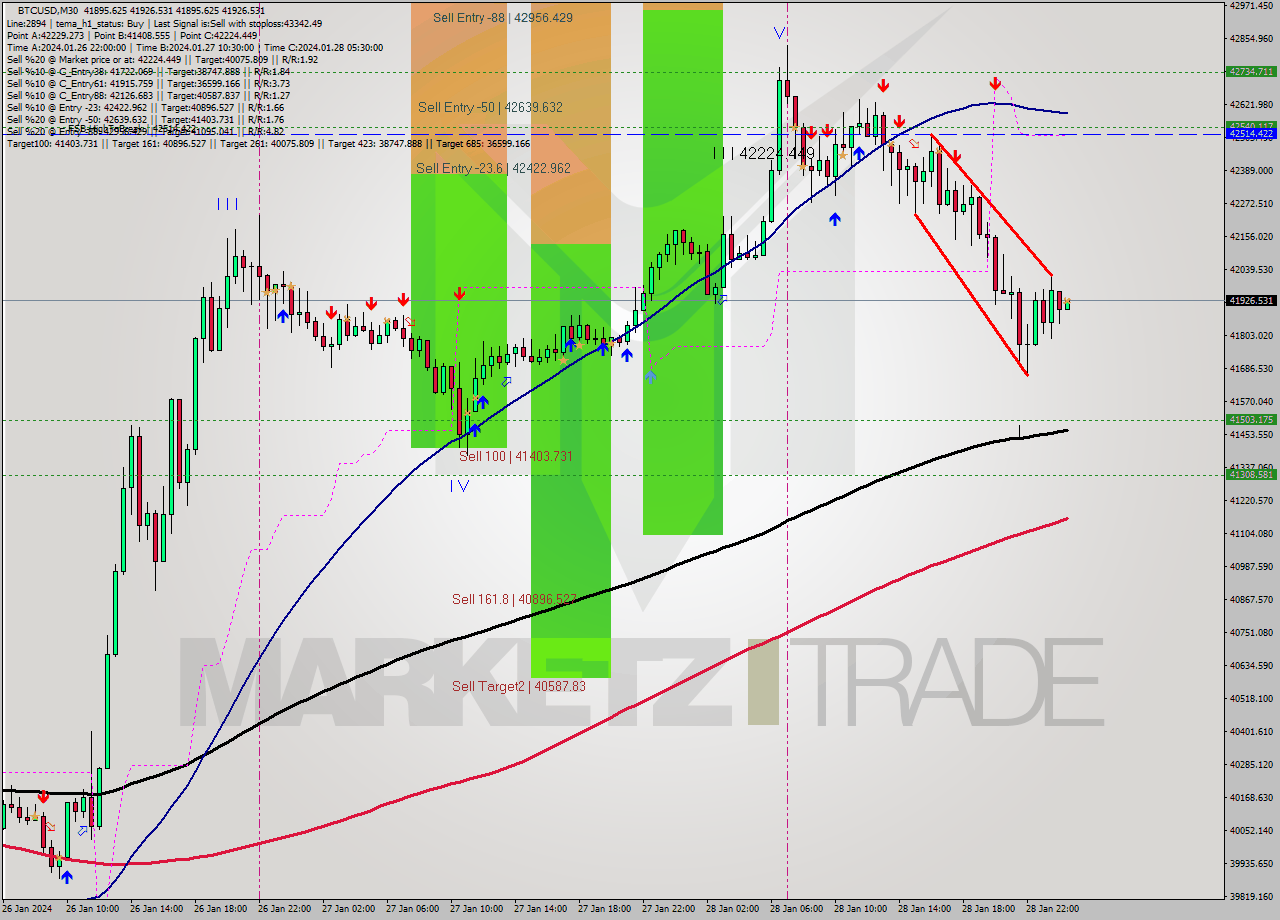
Task: Select the 'I I I | 42224.449' wave label
Action: tap(764, 153)
